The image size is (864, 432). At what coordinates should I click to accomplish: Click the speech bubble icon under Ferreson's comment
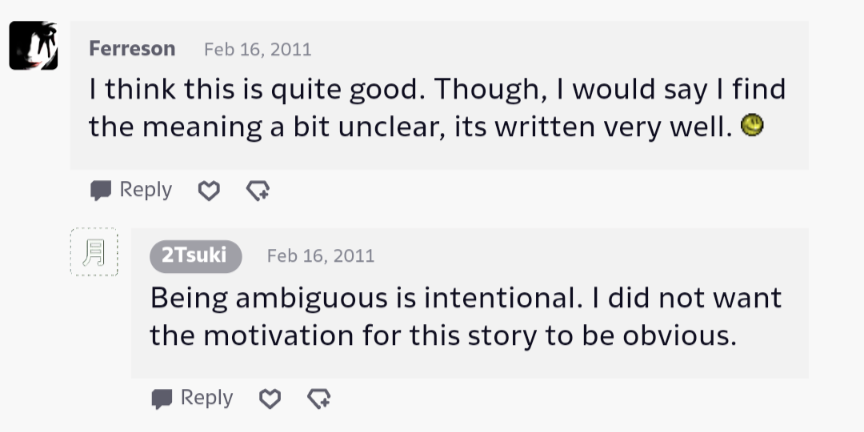101,190
